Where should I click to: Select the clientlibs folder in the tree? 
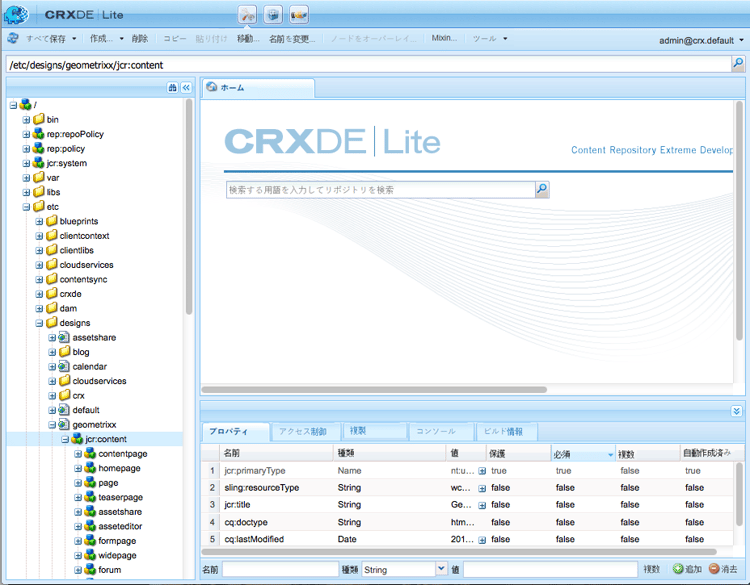[77, 250]
